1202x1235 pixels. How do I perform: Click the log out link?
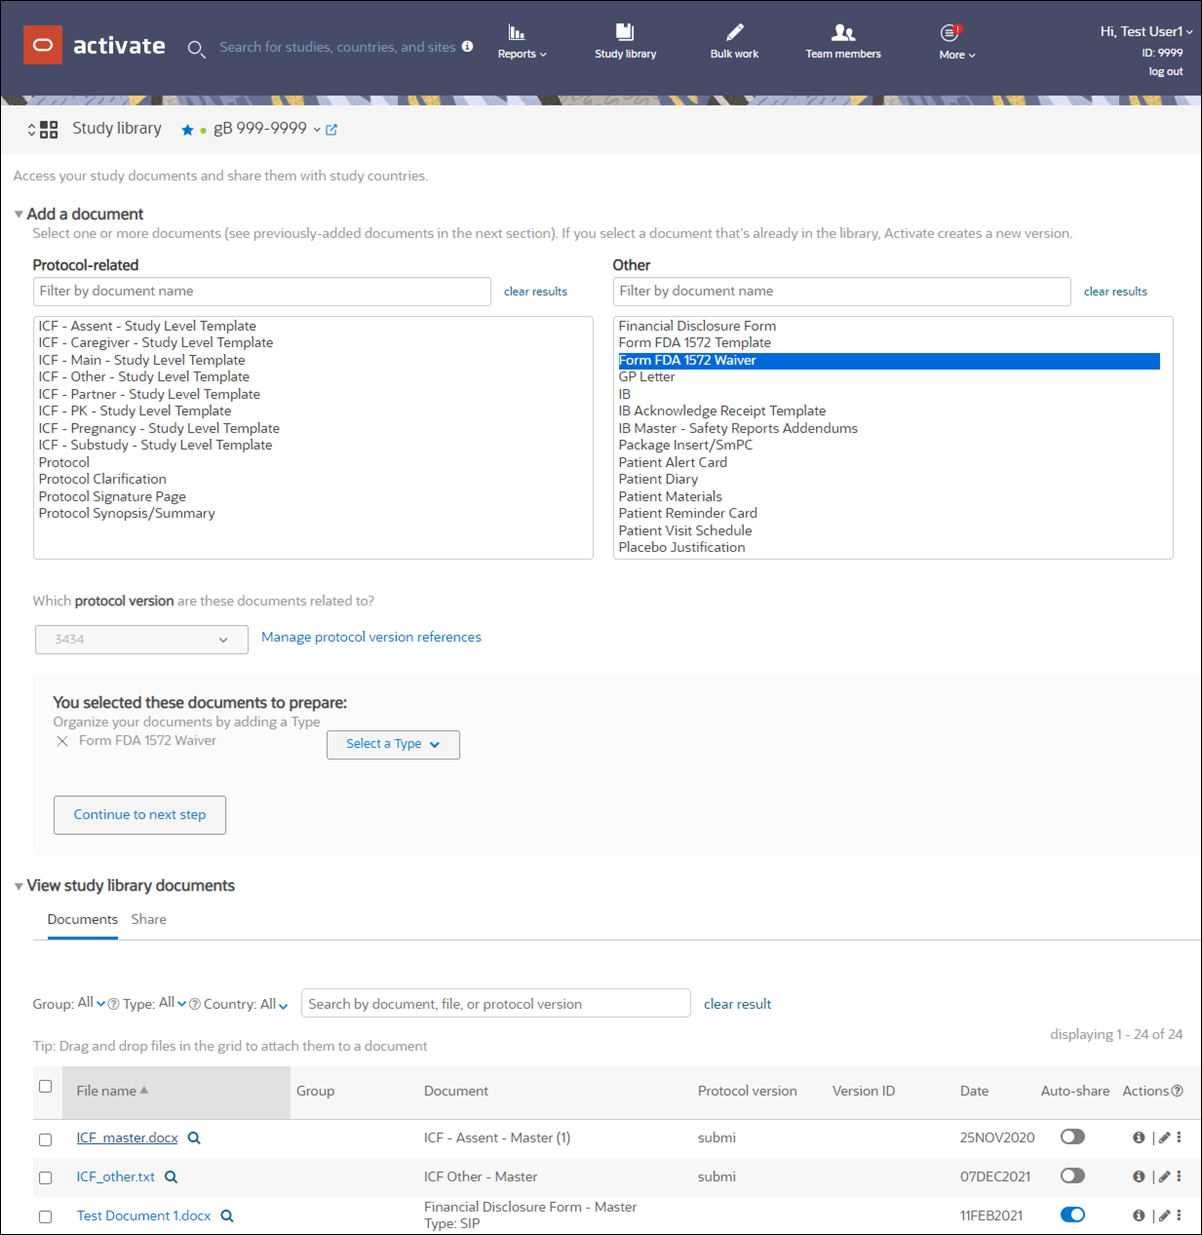(1165, 71)
